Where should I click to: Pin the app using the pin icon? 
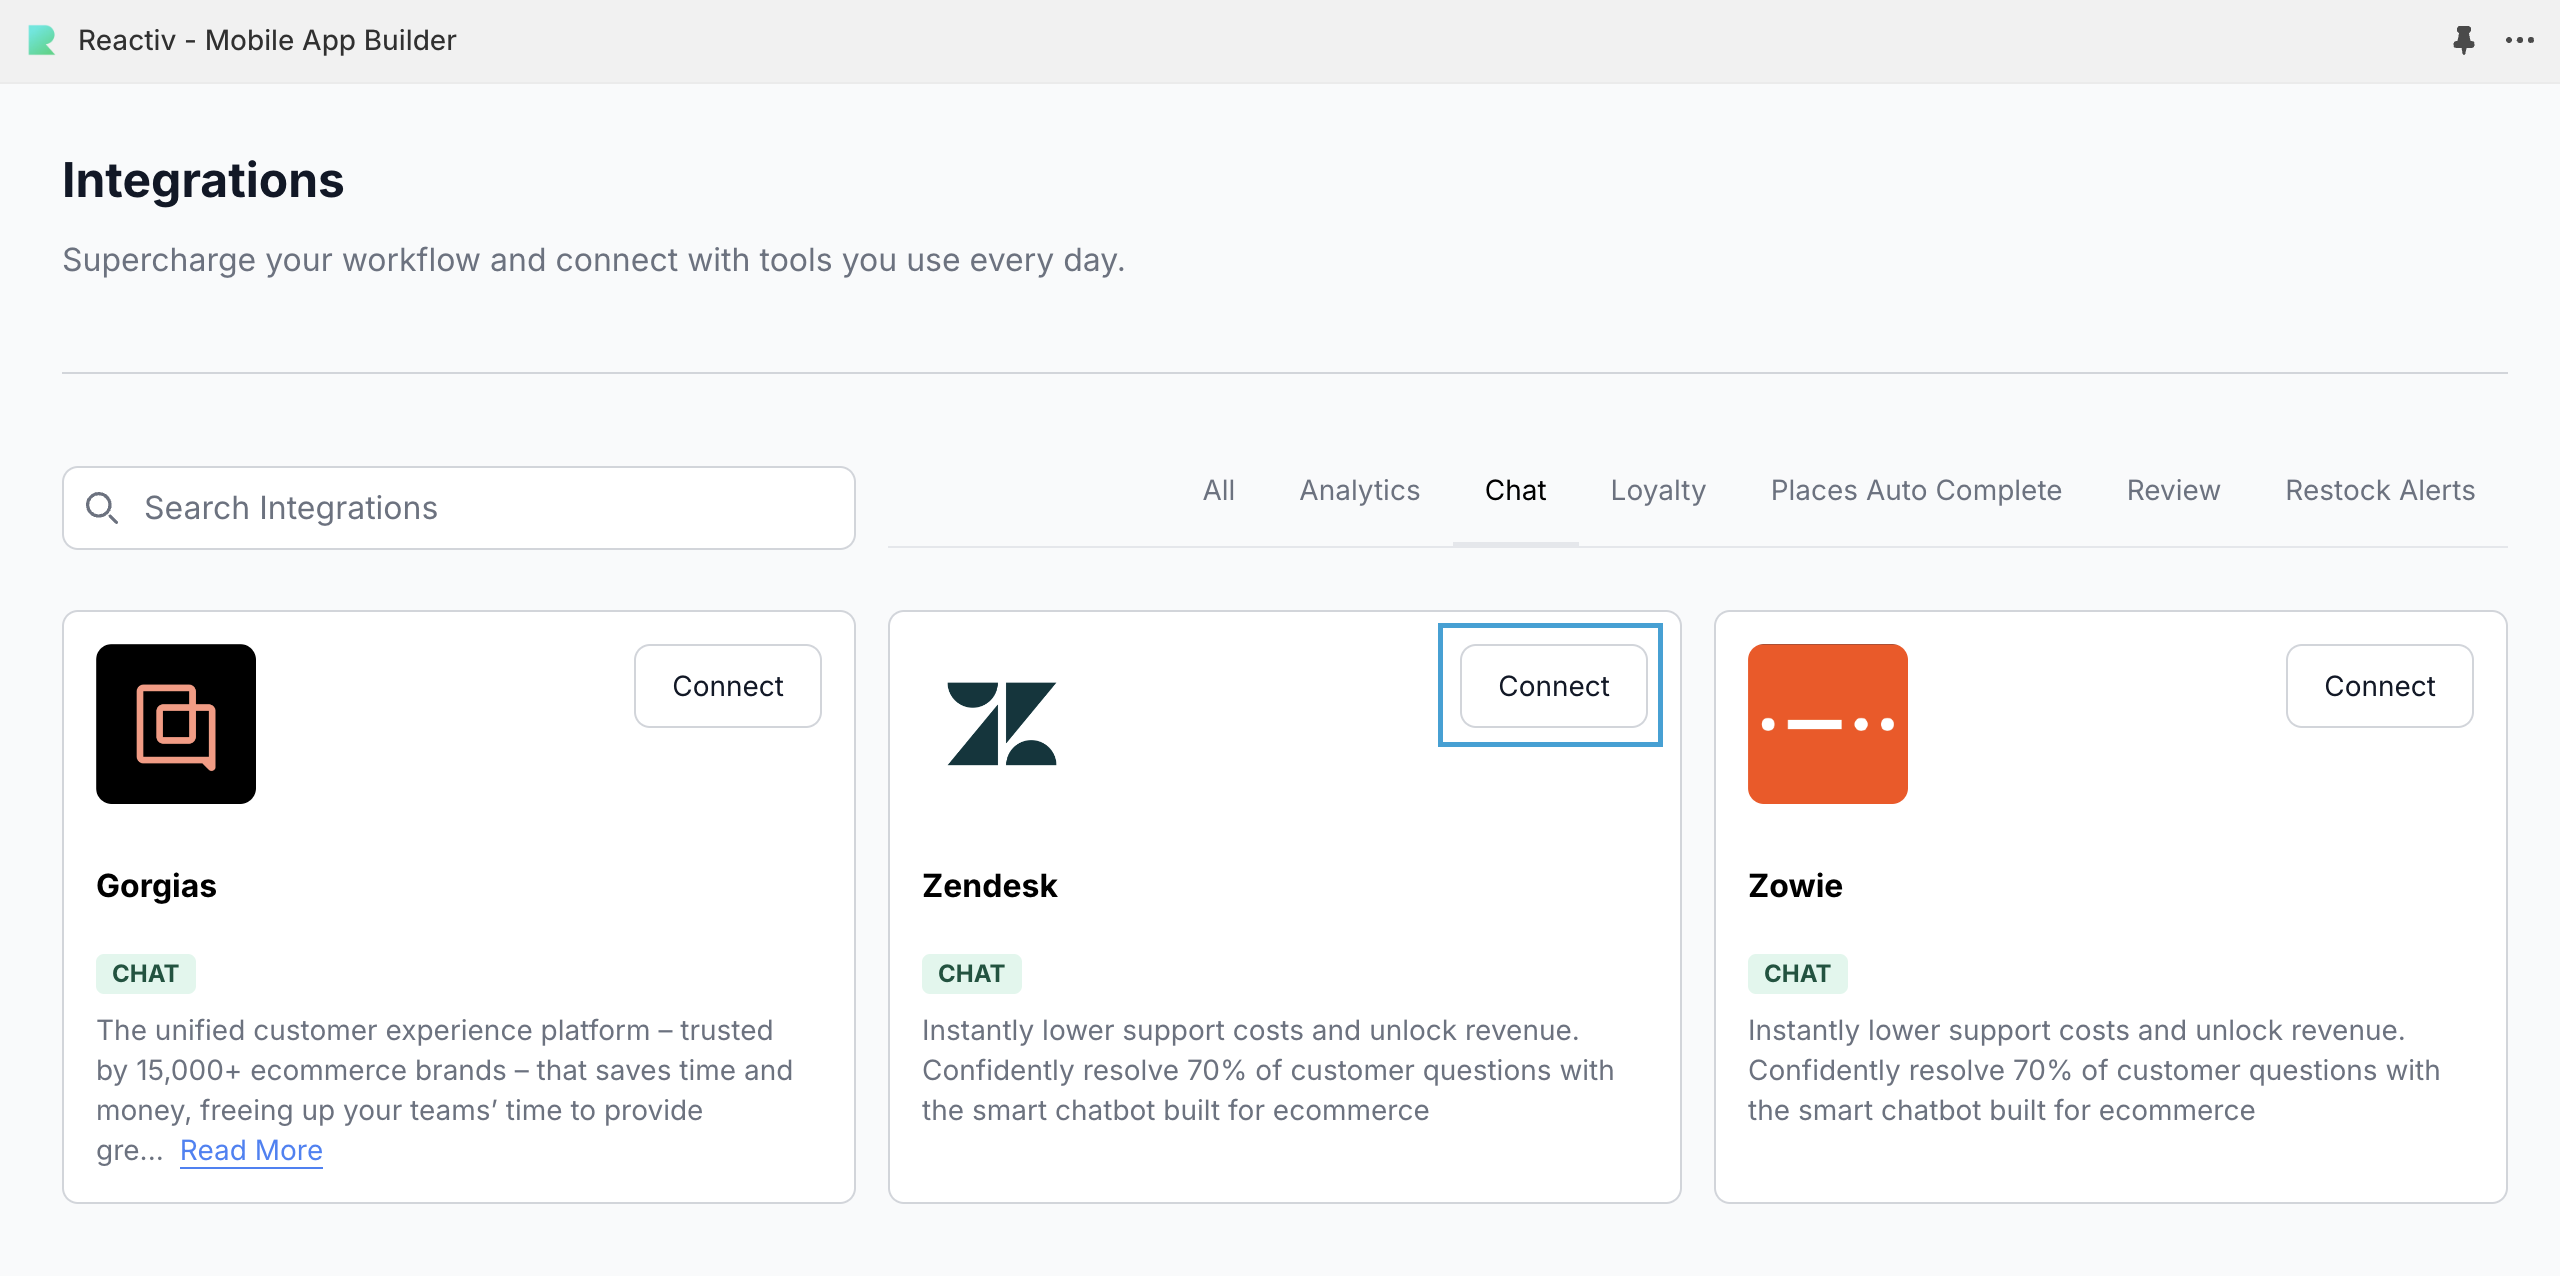pos(2463,40)
